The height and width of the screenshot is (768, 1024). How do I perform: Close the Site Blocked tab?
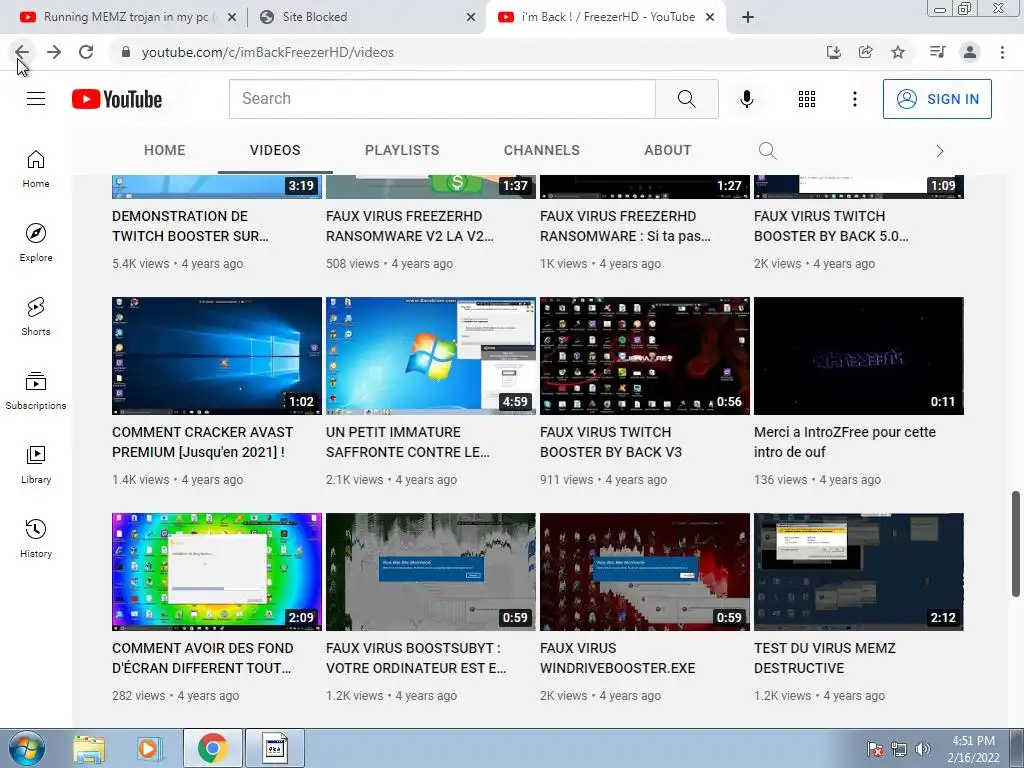[471, 18]
